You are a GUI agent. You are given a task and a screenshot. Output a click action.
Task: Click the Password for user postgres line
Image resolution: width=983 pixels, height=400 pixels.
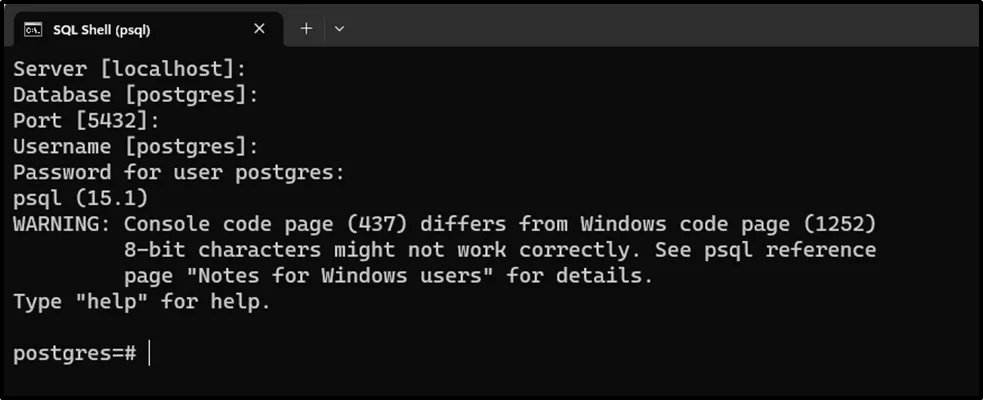(178, 172)
